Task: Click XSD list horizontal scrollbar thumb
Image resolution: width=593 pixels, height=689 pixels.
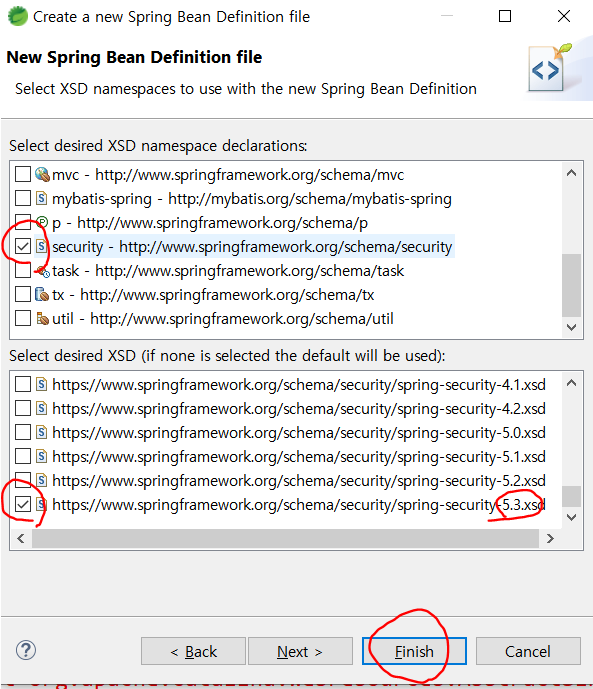Action: (x=286, y=538)
